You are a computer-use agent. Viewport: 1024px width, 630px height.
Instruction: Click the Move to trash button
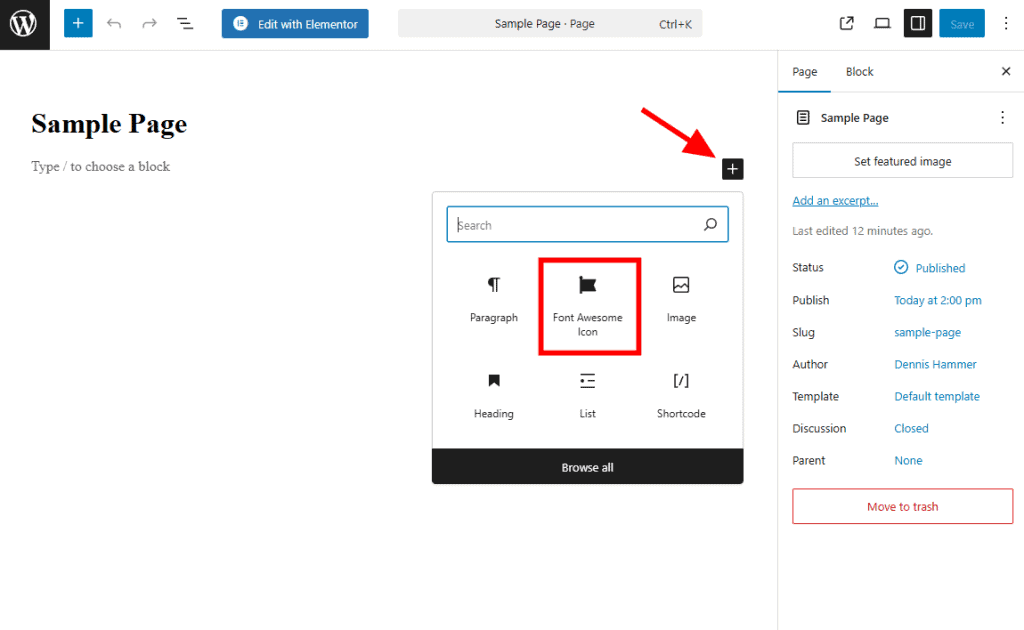tap(902, 506)
